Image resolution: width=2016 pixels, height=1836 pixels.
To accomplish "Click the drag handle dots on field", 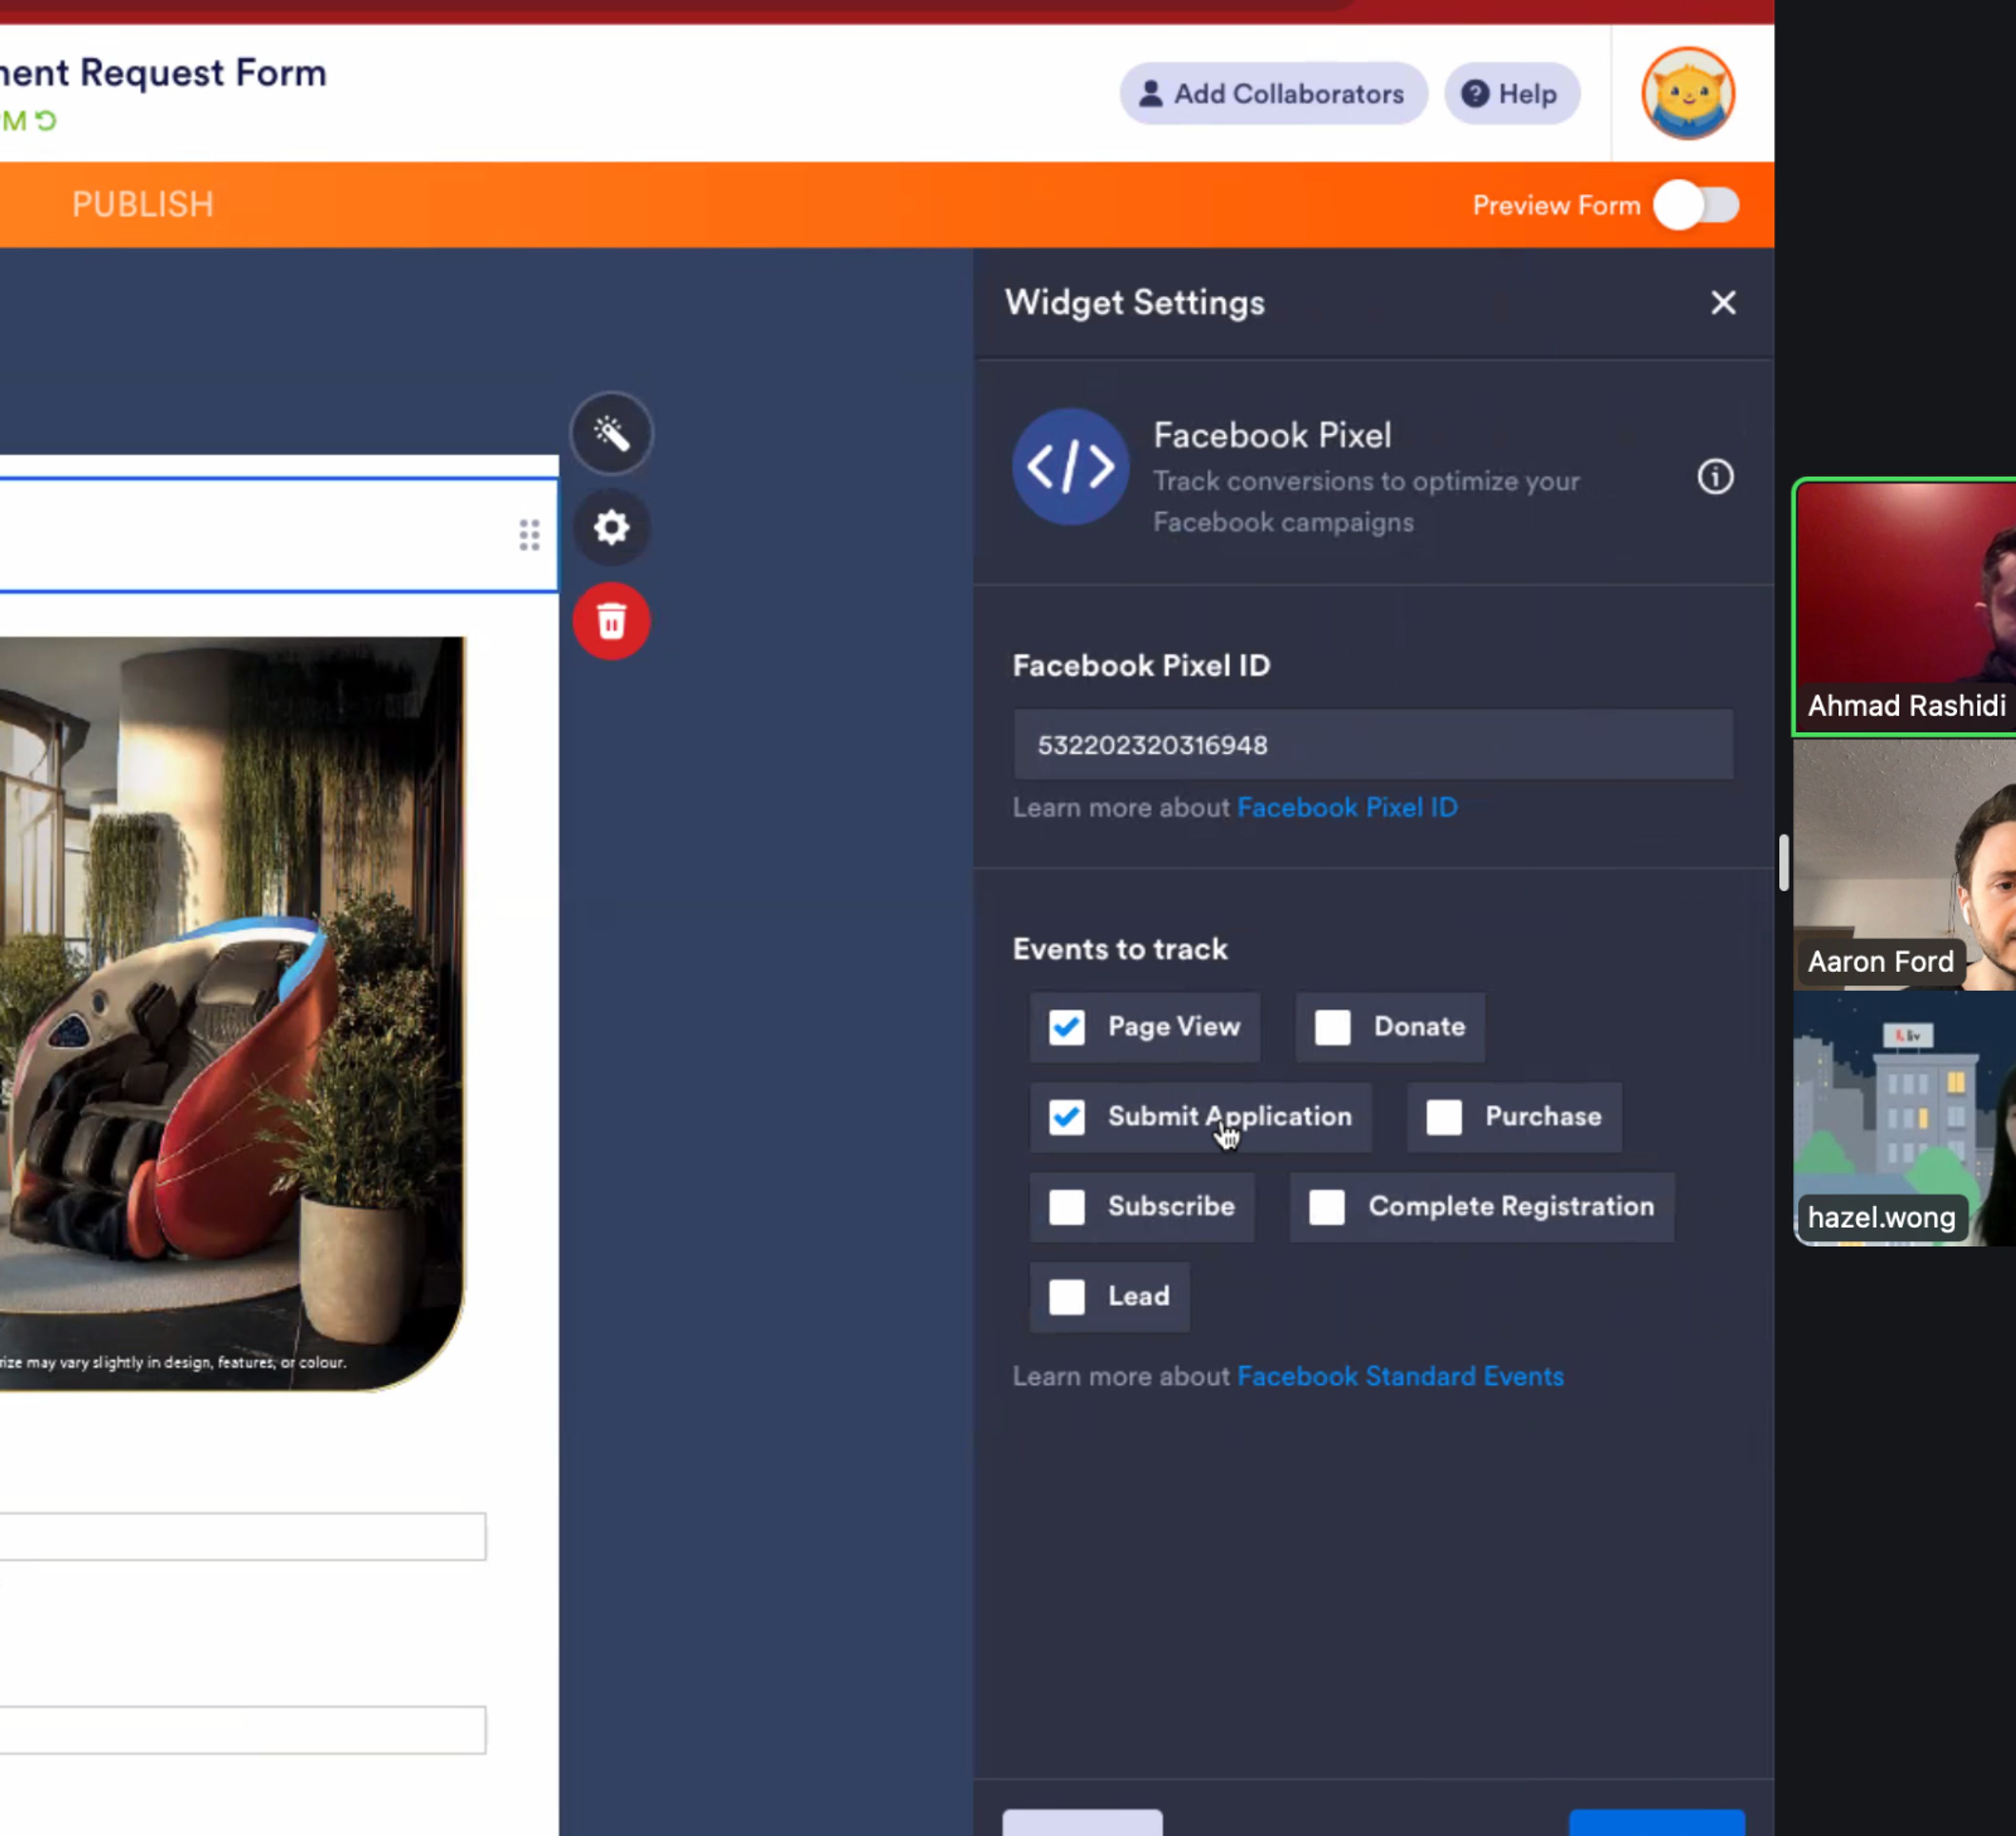I will pos(529,535).
